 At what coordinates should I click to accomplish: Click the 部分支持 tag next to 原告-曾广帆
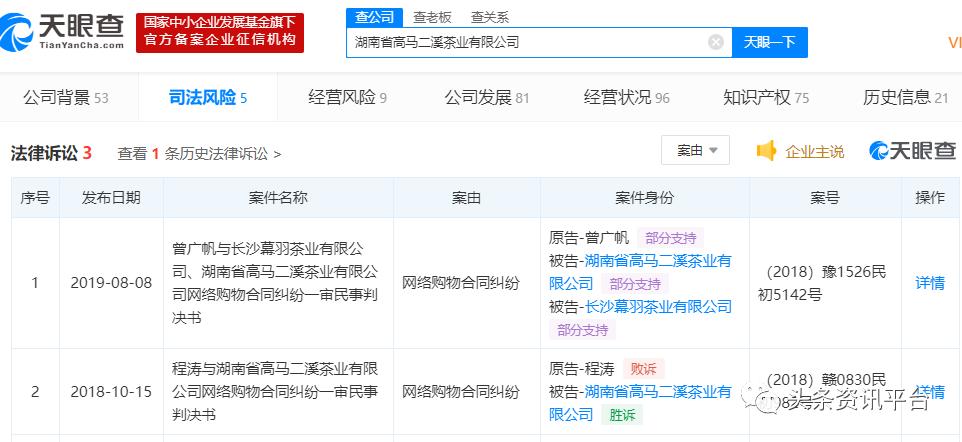click(x=671, y=238)
